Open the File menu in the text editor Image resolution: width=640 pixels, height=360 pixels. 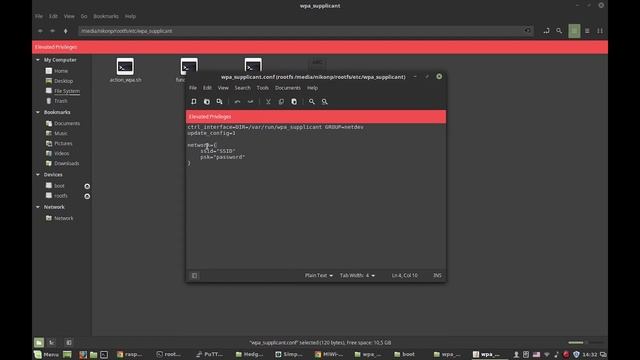click(x=193, y=88)
